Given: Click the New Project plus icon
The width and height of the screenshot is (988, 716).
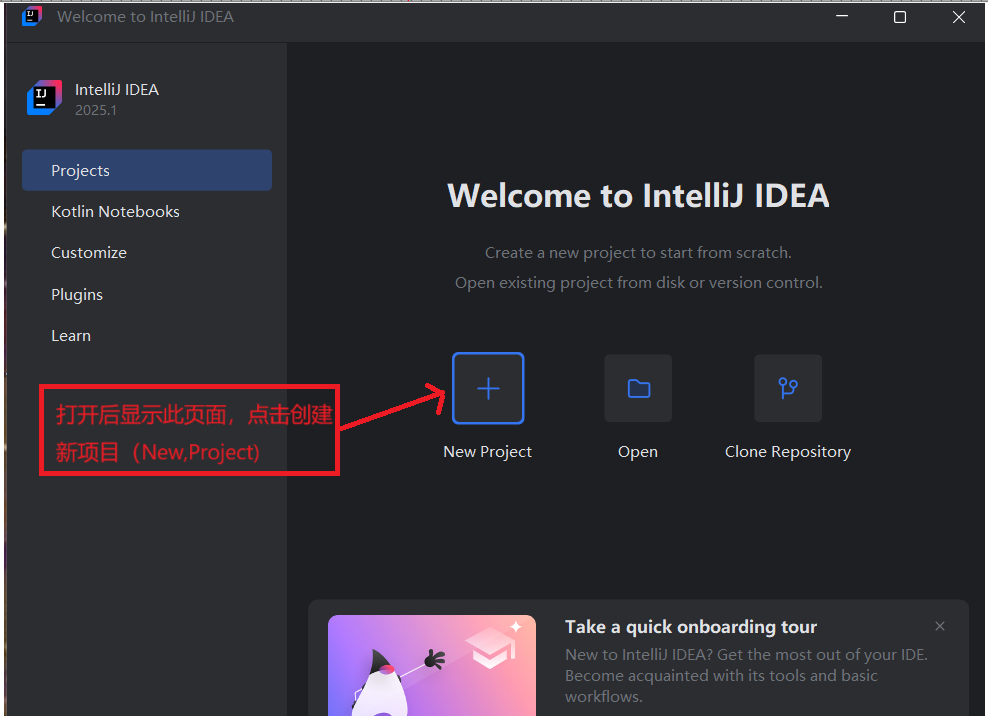Looking at the screenshot, I should point(488,388).
